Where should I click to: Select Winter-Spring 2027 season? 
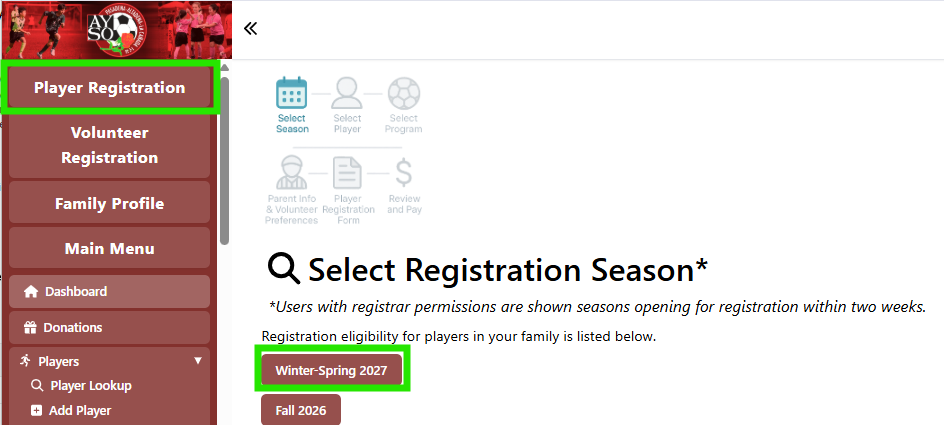(332, 370)
